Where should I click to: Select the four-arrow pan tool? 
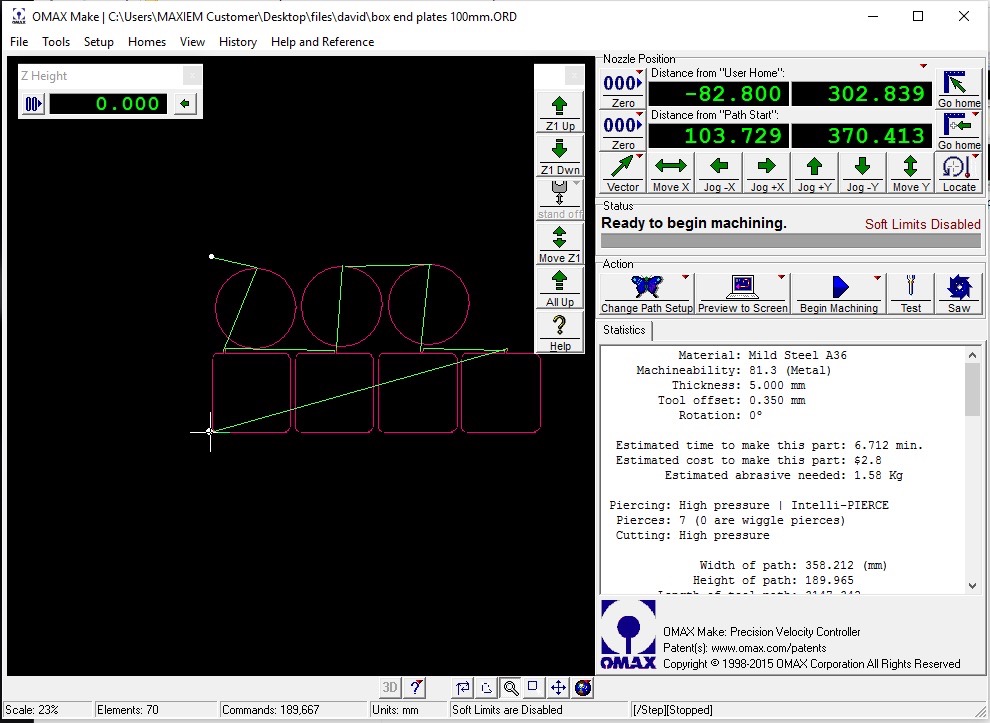558,688
